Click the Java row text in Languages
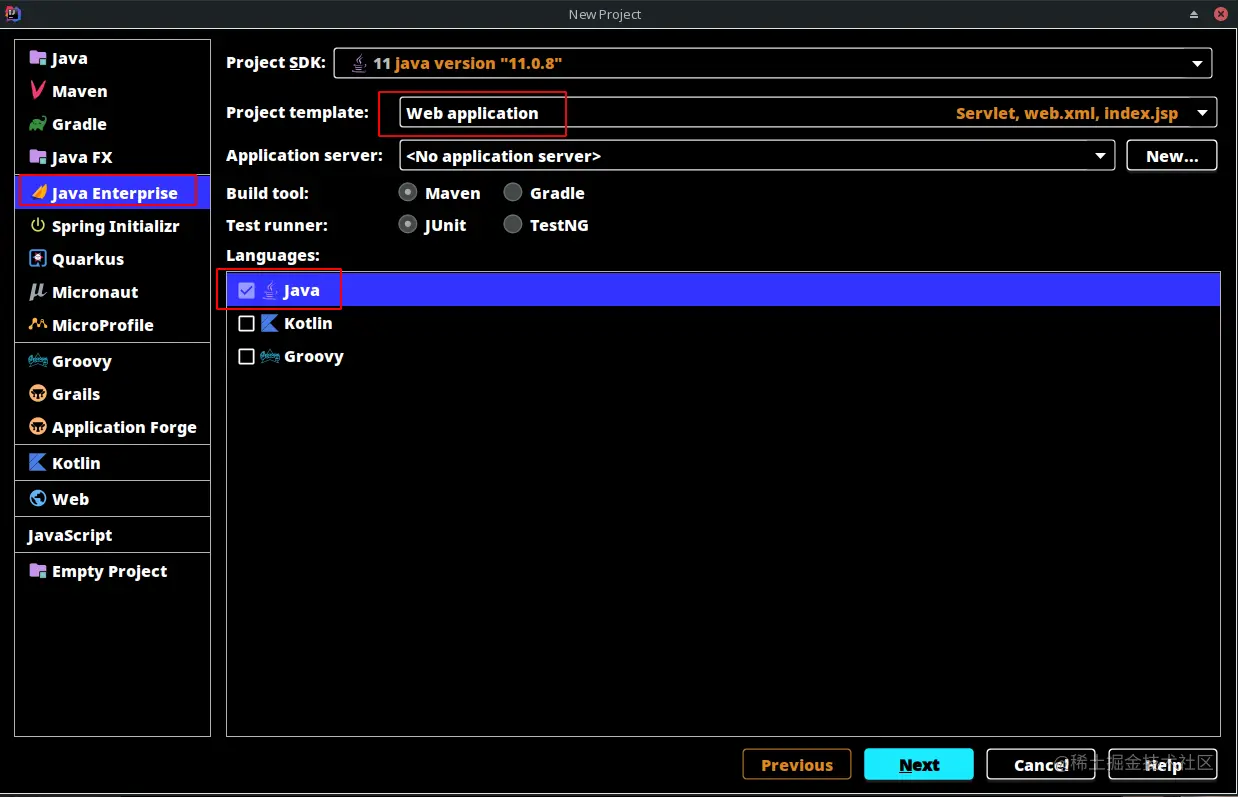1238x797 pixels. pyautogui.click(x=302, y=290)
